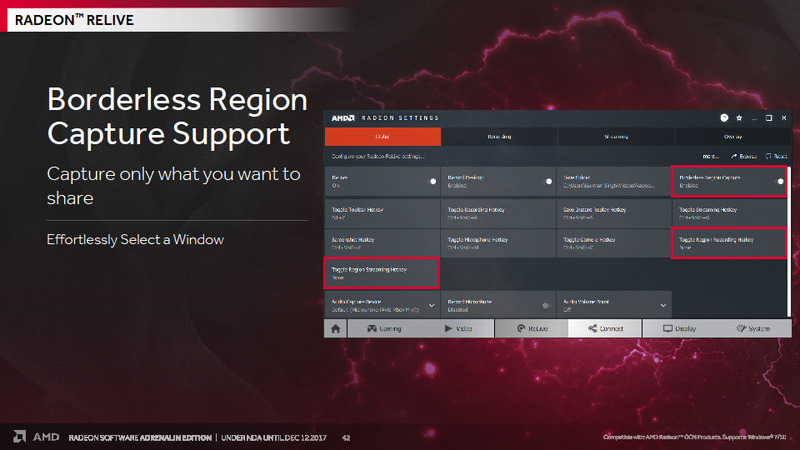Select the Toggle Camera Hotkey tile

(614, 243)
